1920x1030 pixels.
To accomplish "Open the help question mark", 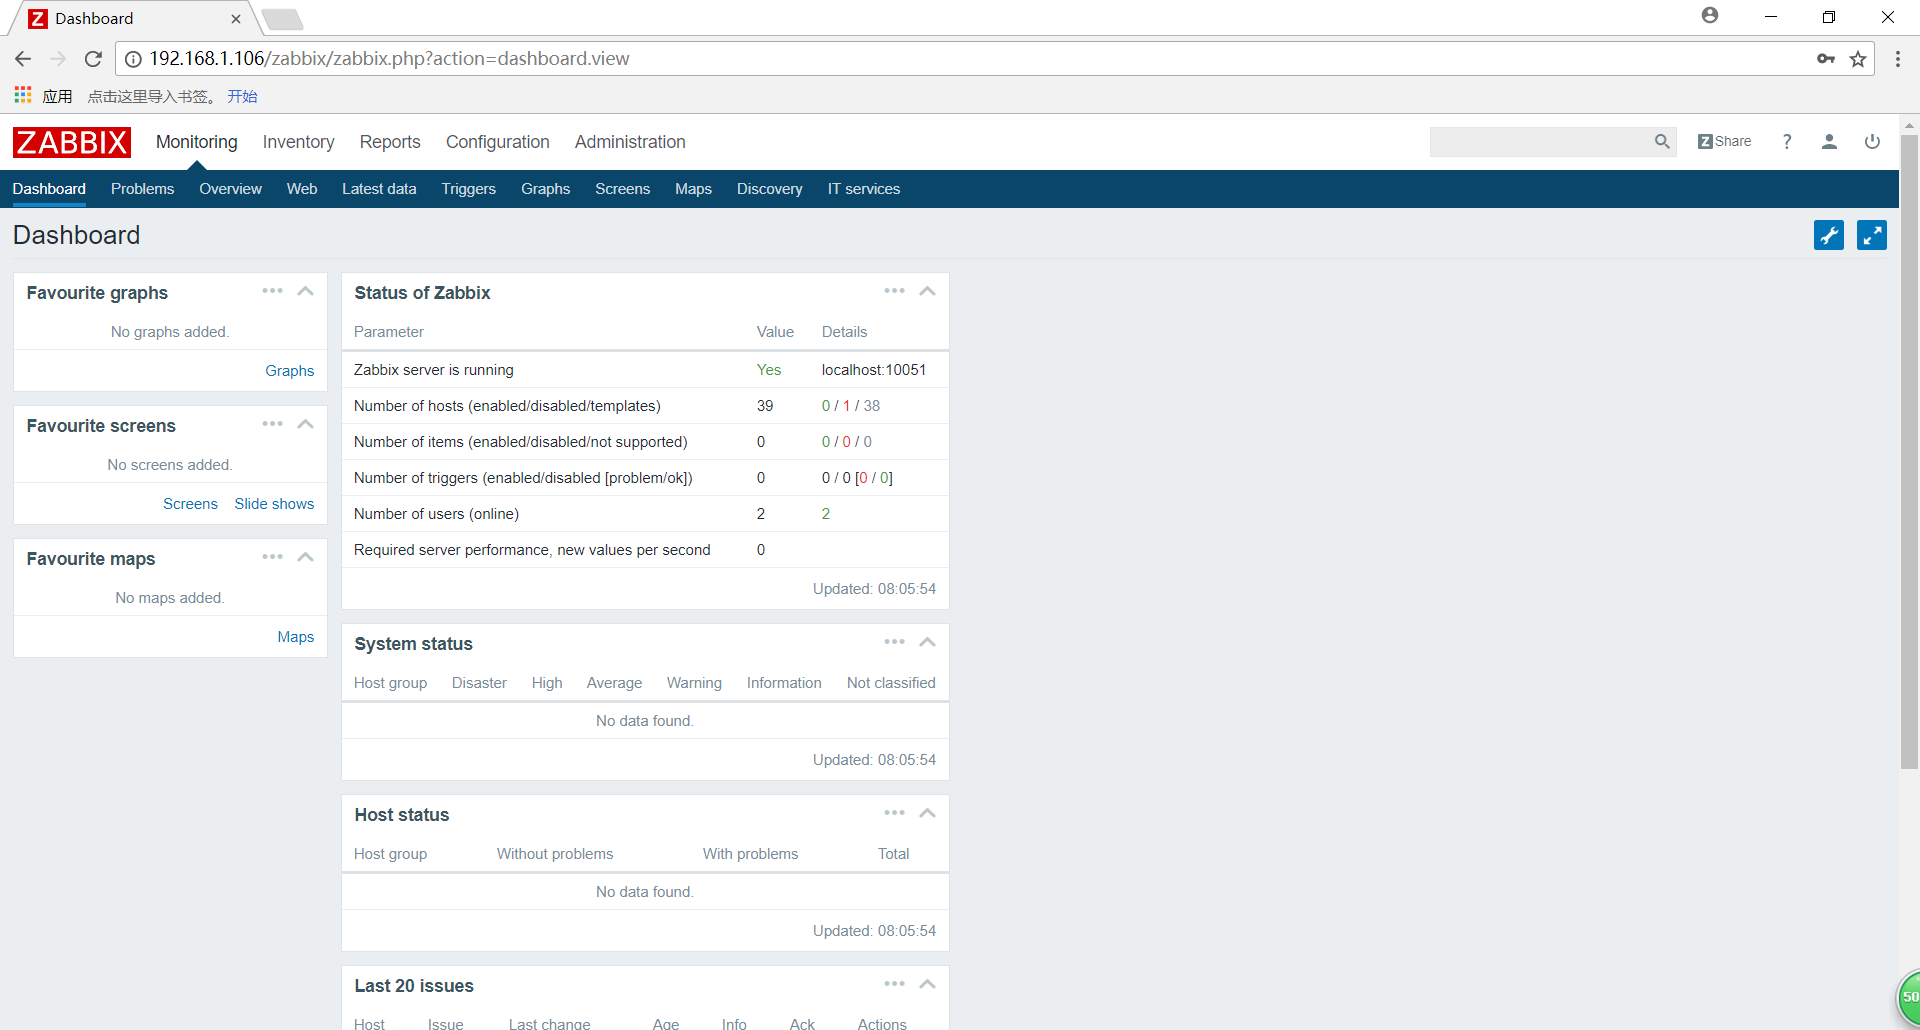I will pos(1787,142).
